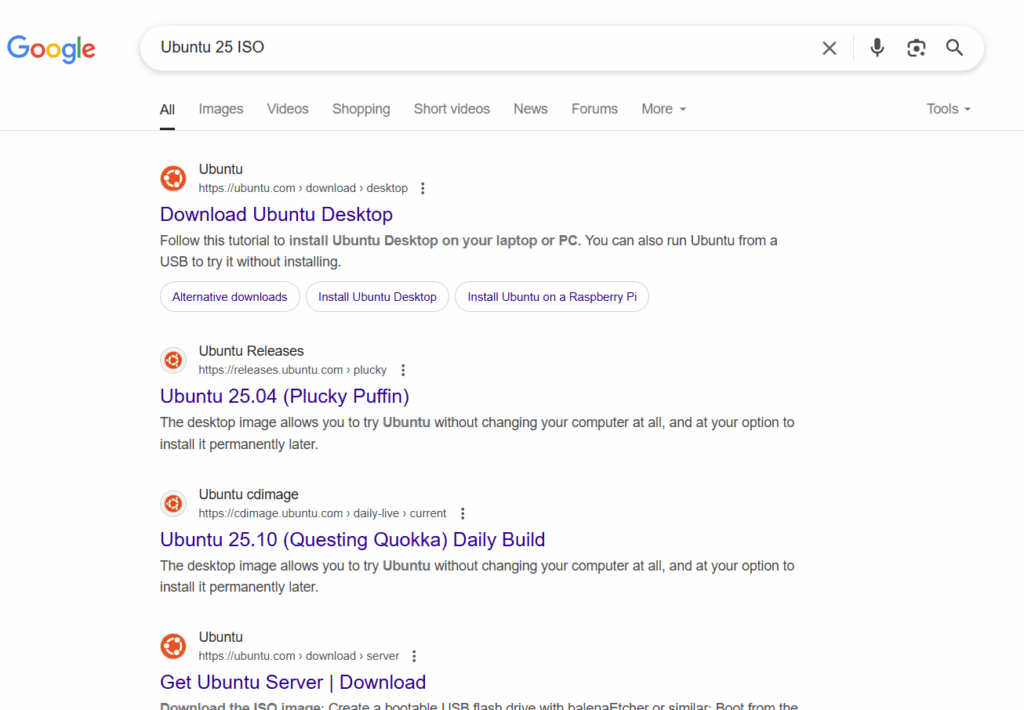The height and width of the screenshot is (710, 1024).
Task: Start voice search with microphone icon
Action: pyautogui.click(x=877, y=48)
